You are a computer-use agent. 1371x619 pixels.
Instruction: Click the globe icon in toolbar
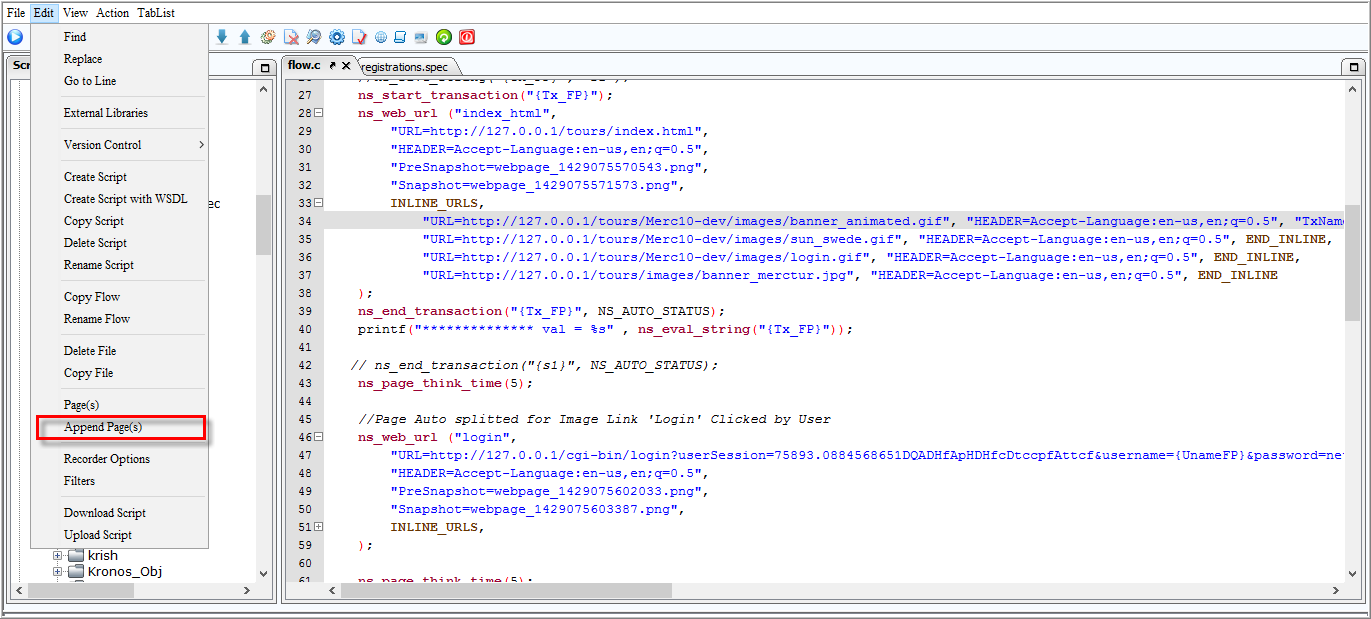381,37
